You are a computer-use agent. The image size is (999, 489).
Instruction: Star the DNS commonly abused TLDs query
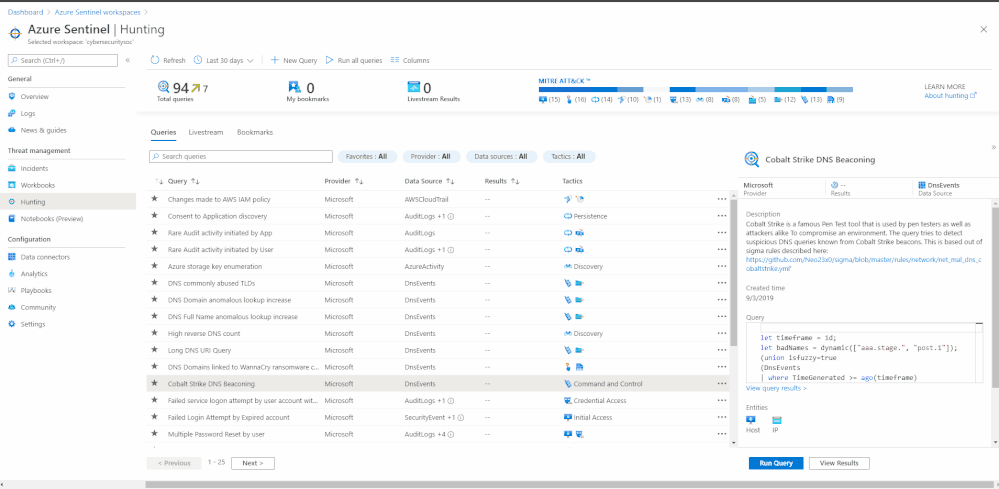point(154,283)
